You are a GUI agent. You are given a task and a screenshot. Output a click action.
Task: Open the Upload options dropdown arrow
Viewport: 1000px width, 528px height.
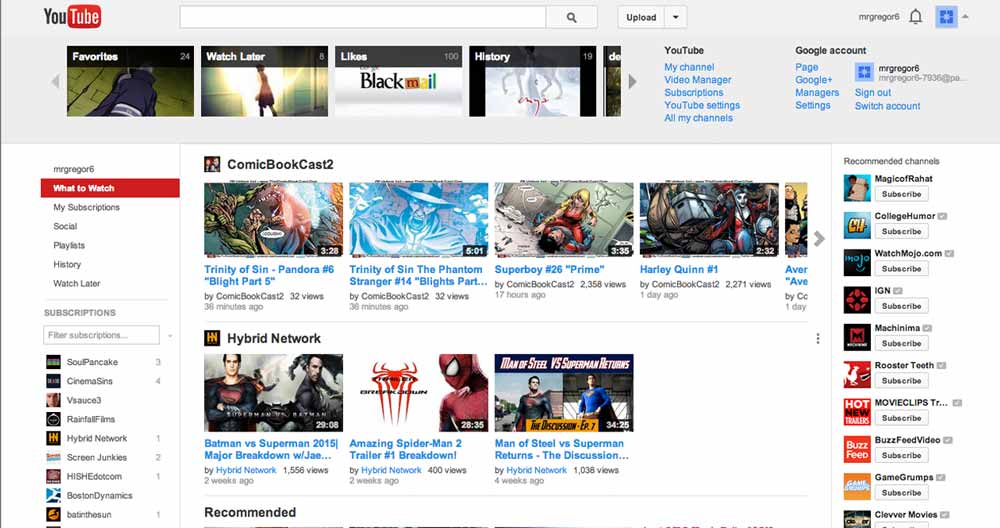tap(675, 17)
